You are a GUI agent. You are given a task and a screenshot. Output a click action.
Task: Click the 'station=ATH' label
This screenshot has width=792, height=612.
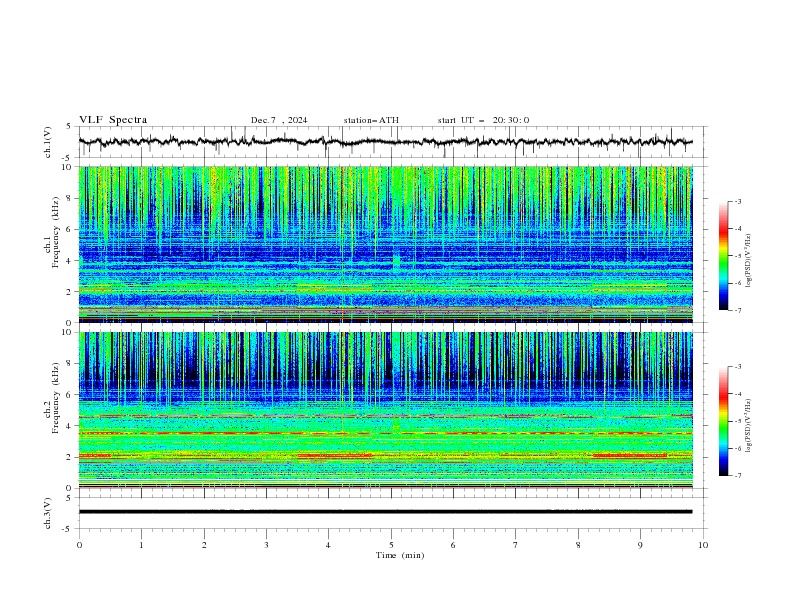tap(371, 120)
